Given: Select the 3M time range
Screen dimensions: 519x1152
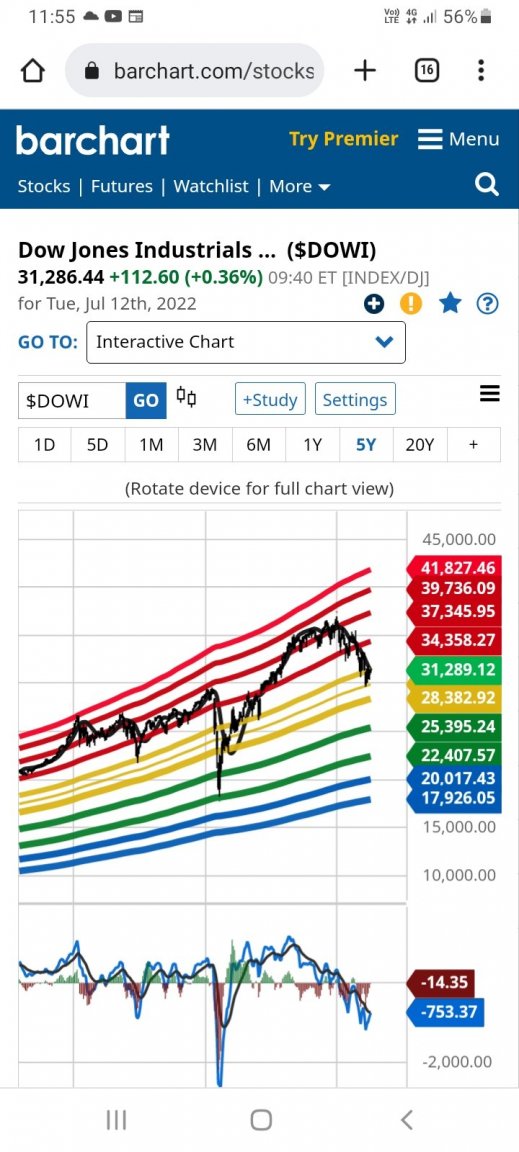Looking at the screenshot, I should tap(205, 444).
